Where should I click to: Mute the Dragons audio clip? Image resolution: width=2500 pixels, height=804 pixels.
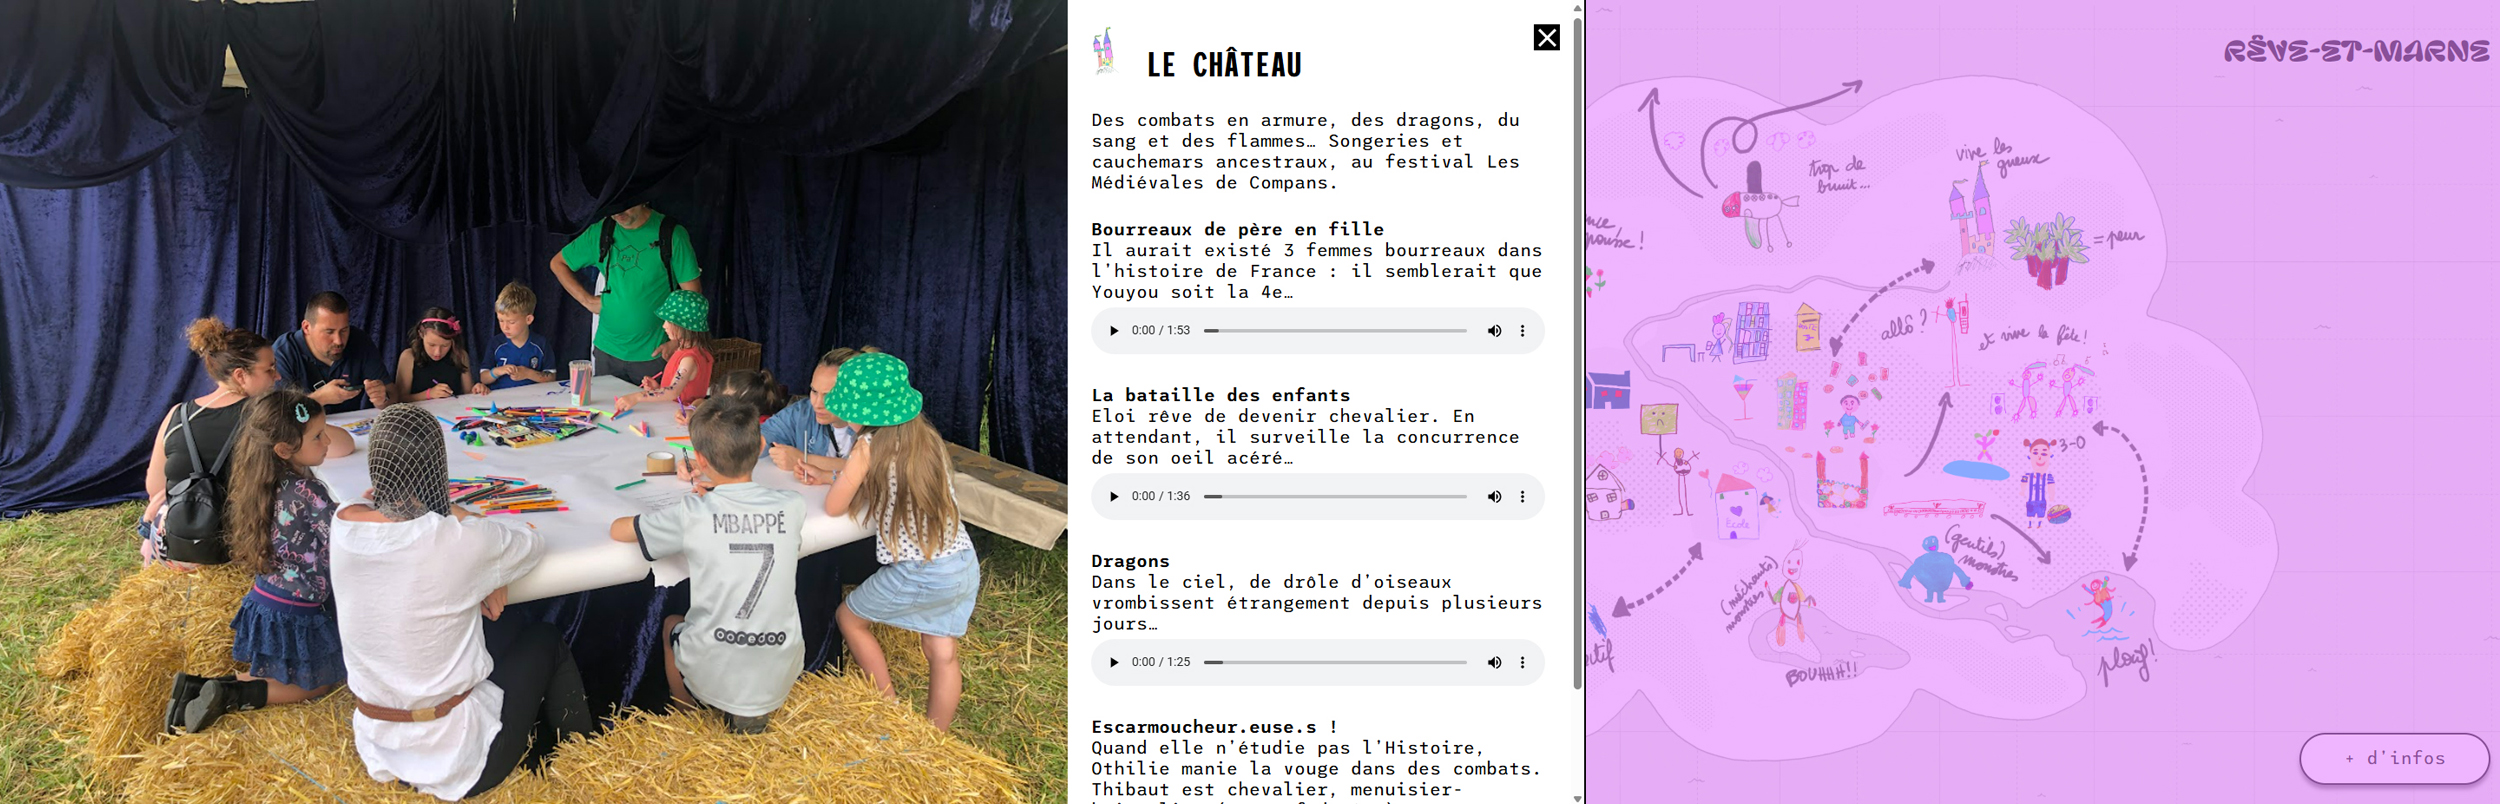click(1494, 663)
